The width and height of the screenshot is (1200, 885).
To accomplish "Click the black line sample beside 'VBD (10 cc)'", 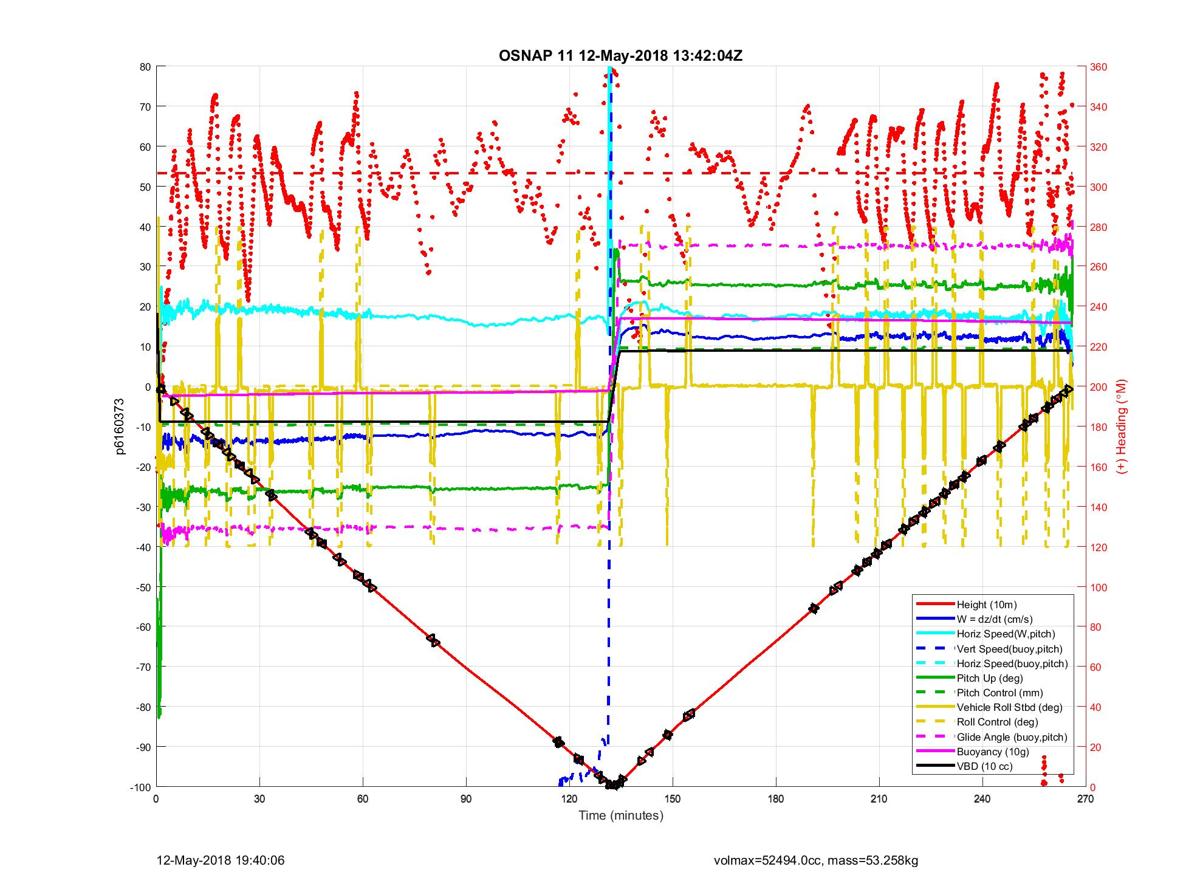I will [x=934, y=765].
